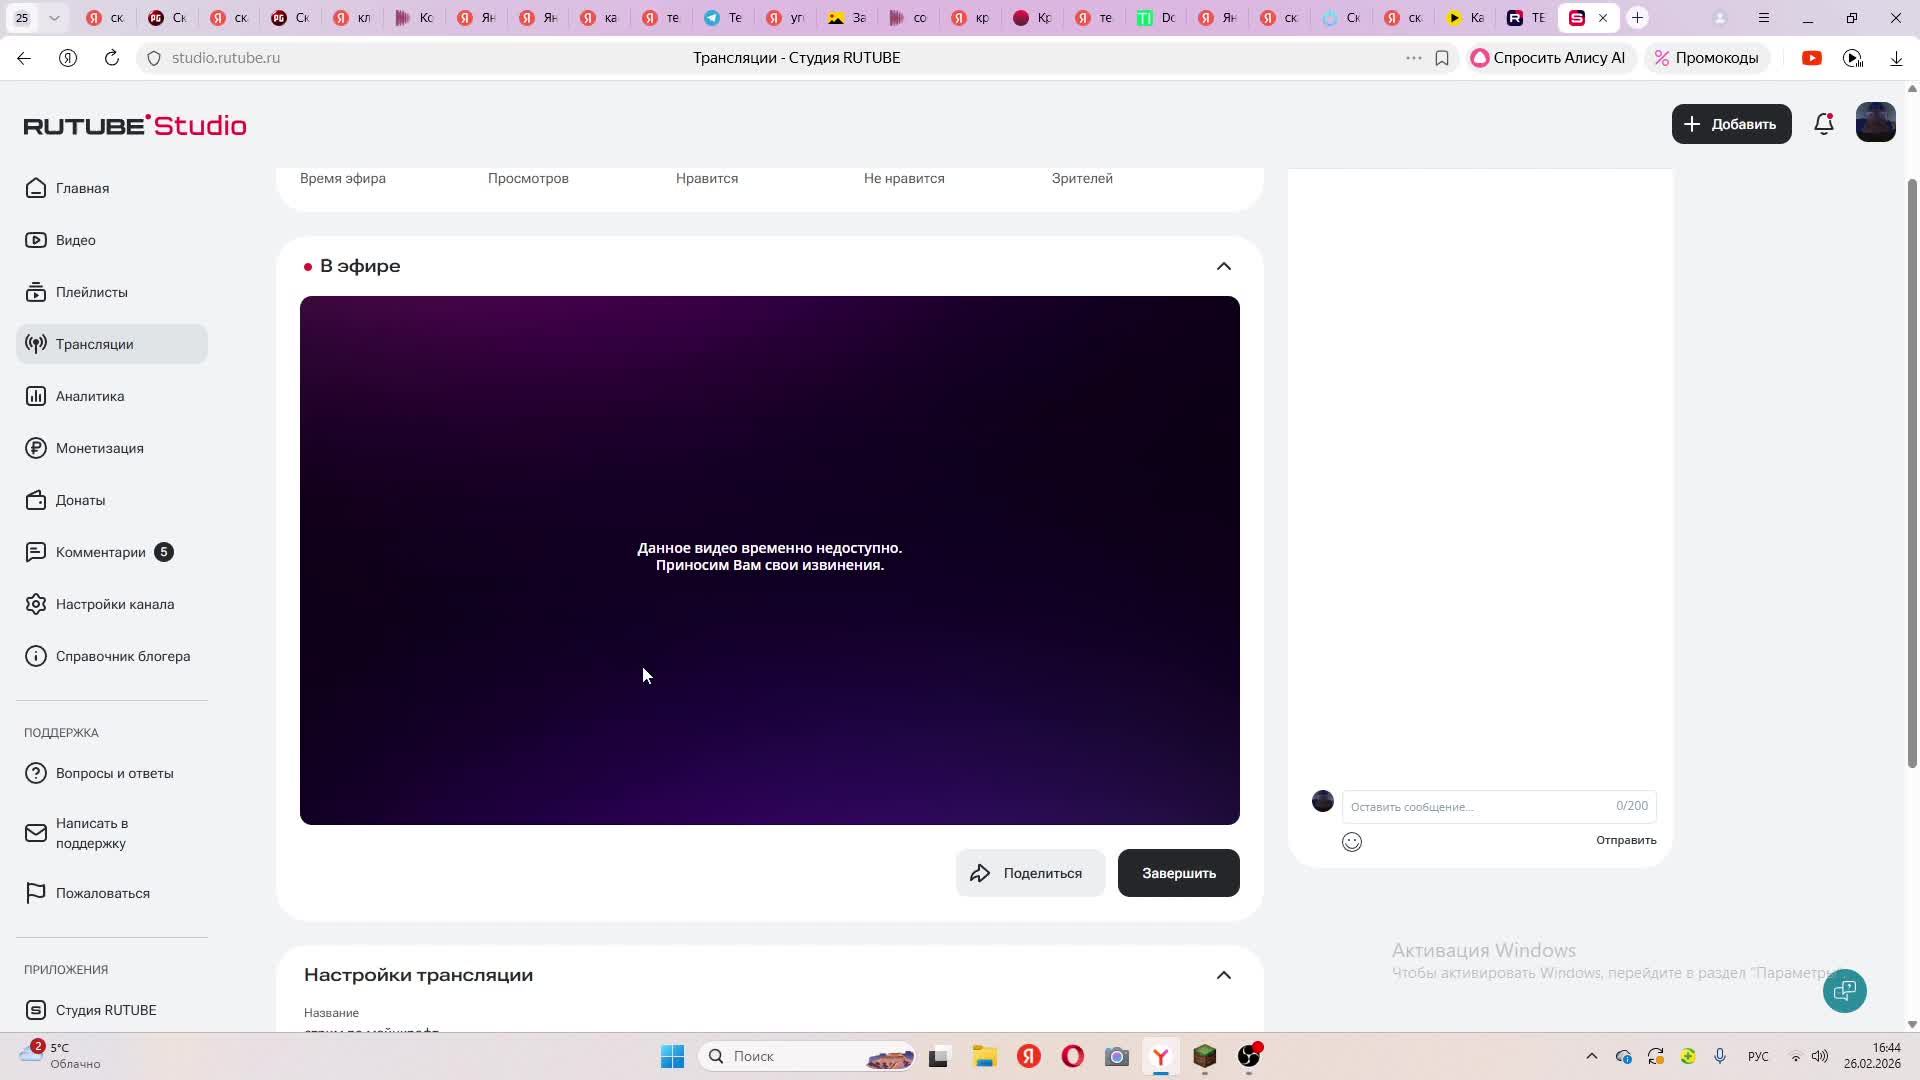
Task: Reload the page with refresh icon
Action: pos(112,58)
